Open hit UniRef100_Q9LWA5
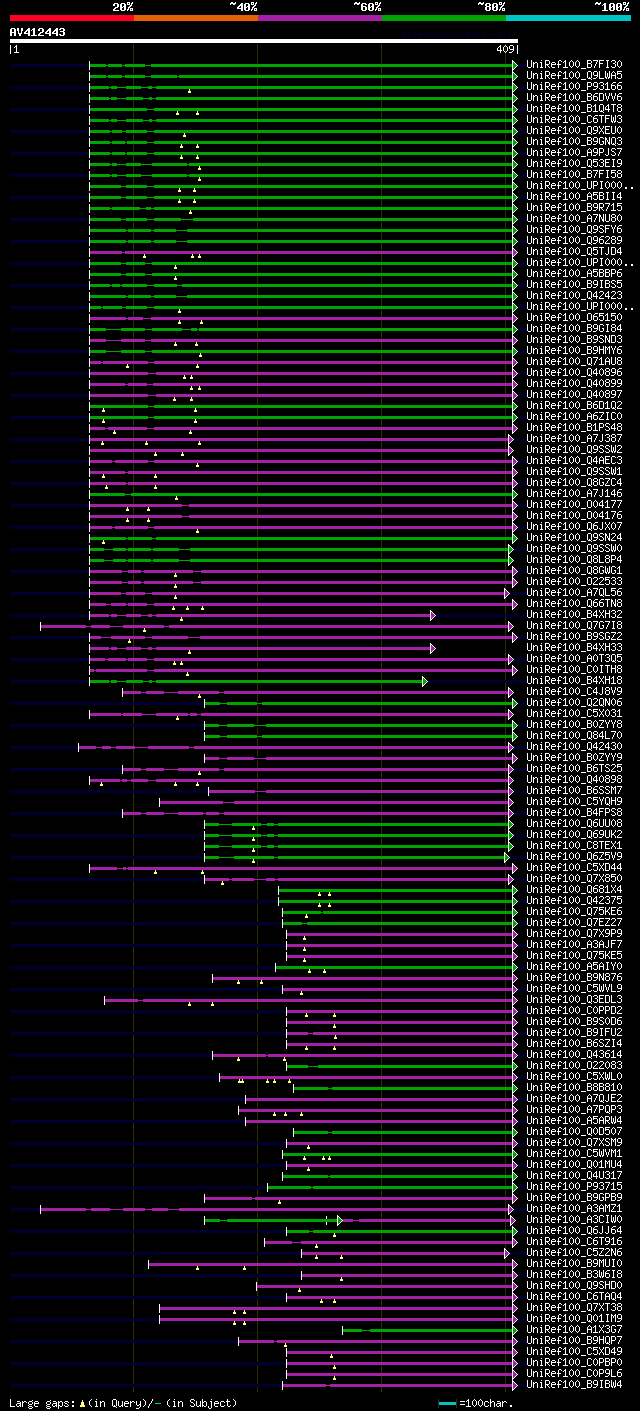This screenshot has width=640, height=1411. point(574,75)
